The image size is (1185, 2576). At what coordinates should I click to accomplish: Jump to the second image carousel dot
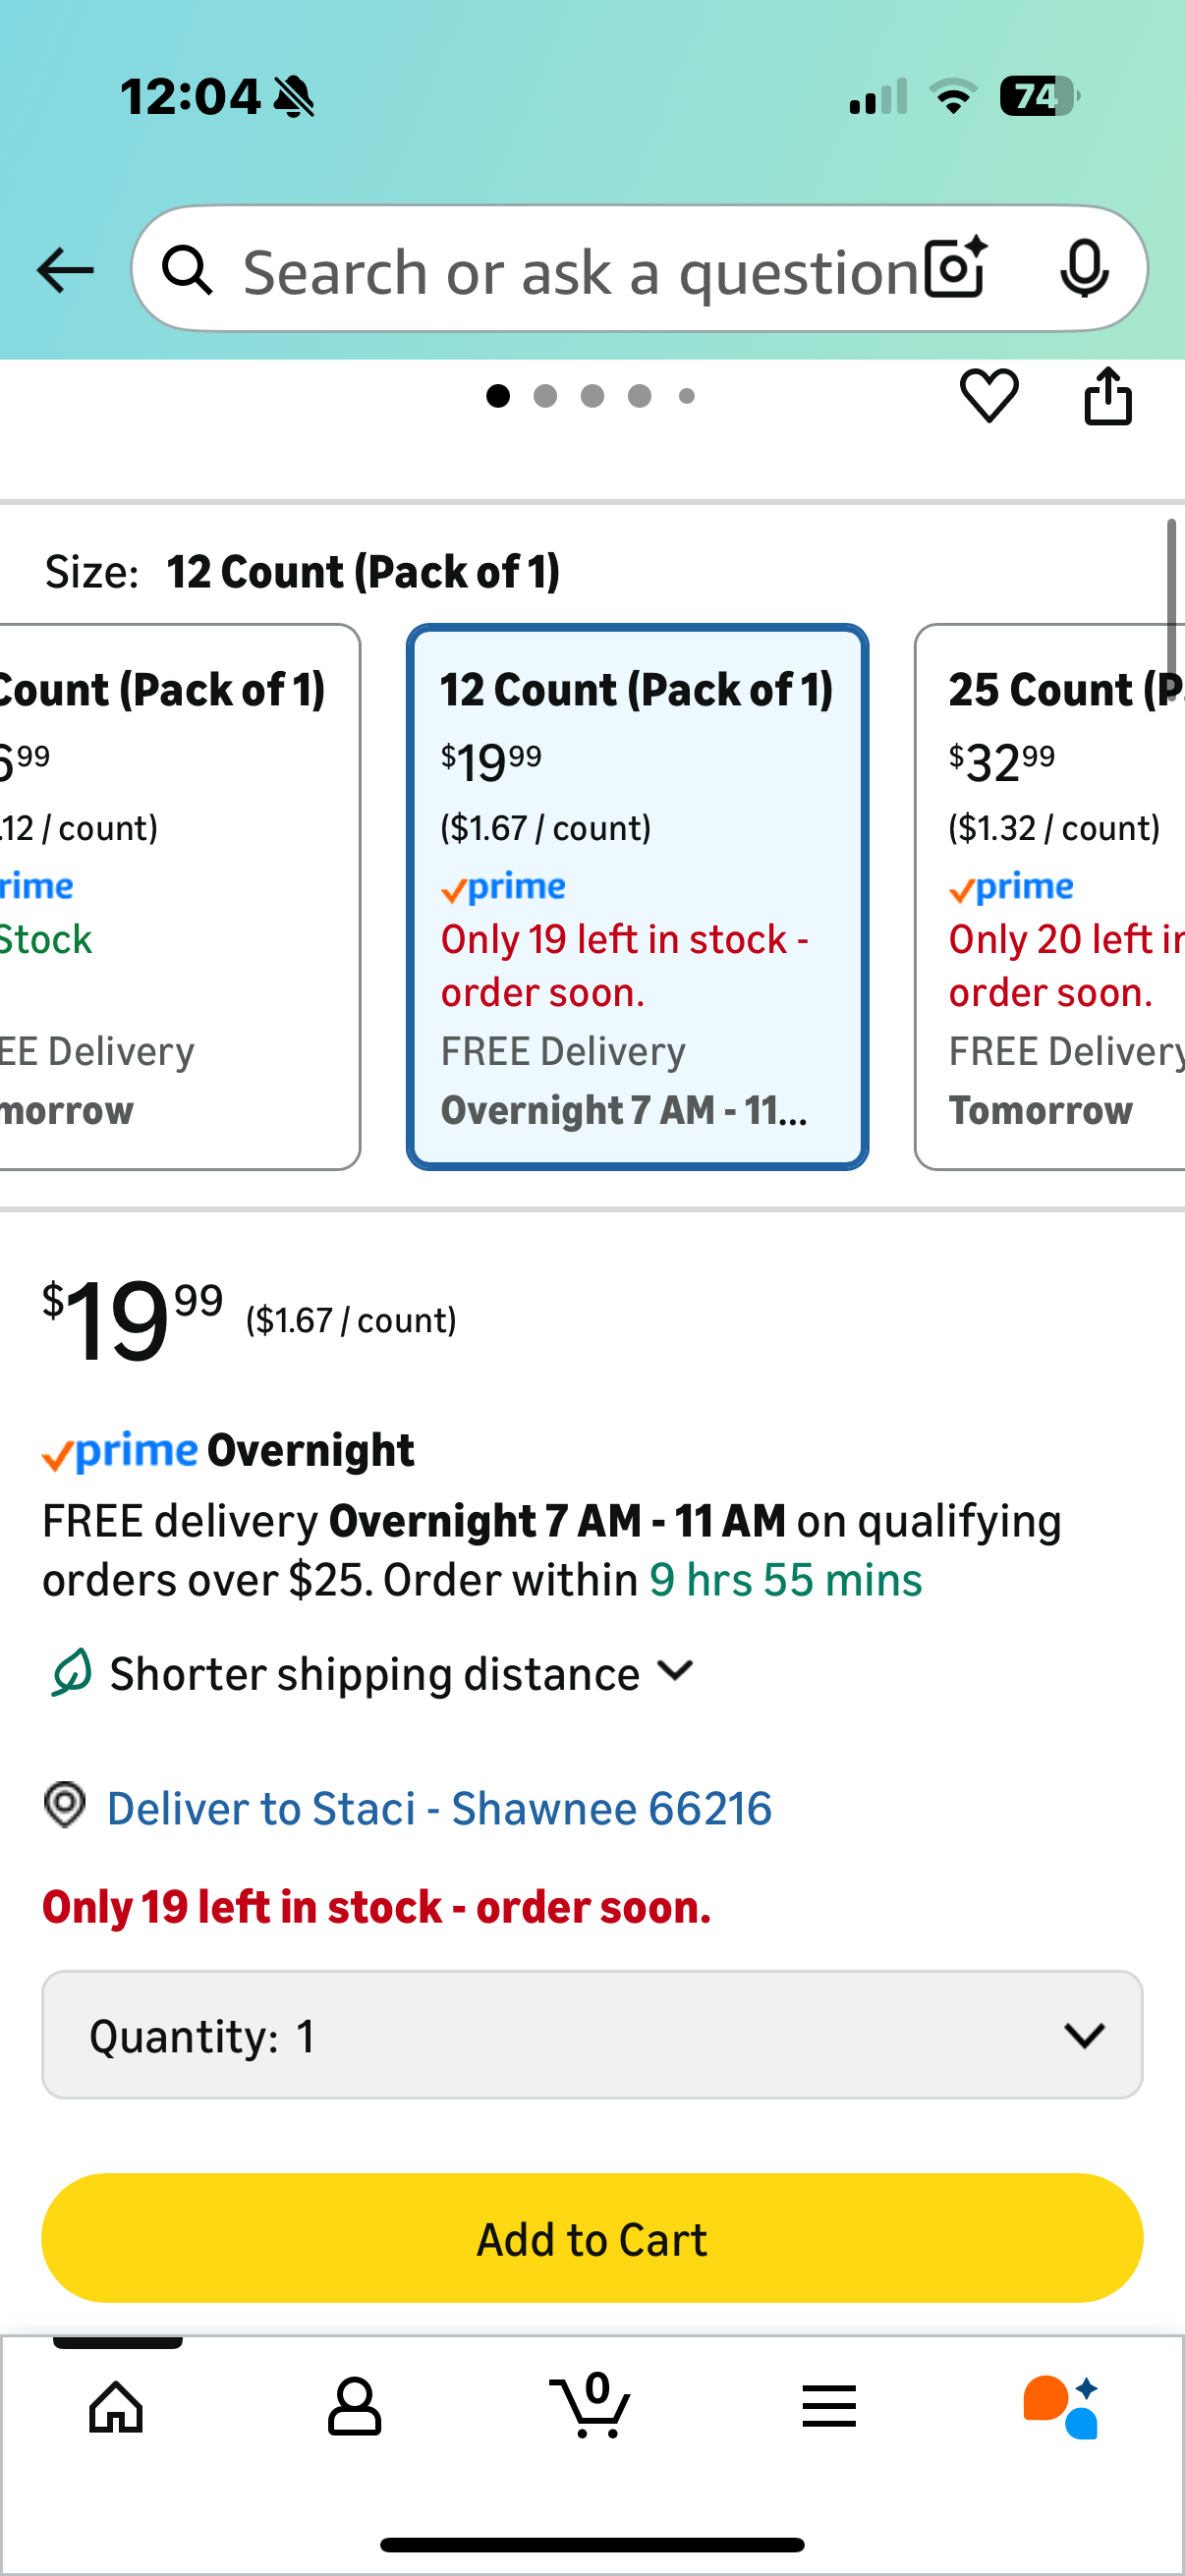(545, 397)
